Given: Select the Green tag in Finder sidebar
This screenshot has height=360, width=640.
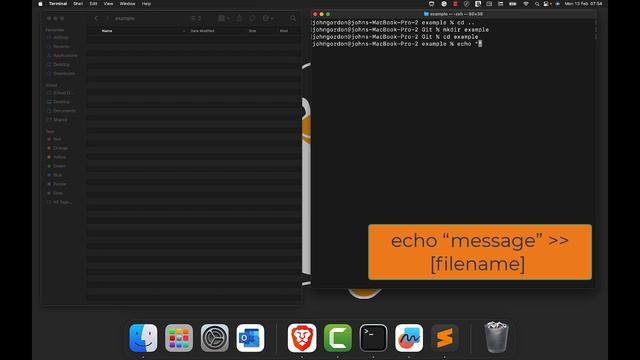Looking at the screenshot, I should point(59,166).
